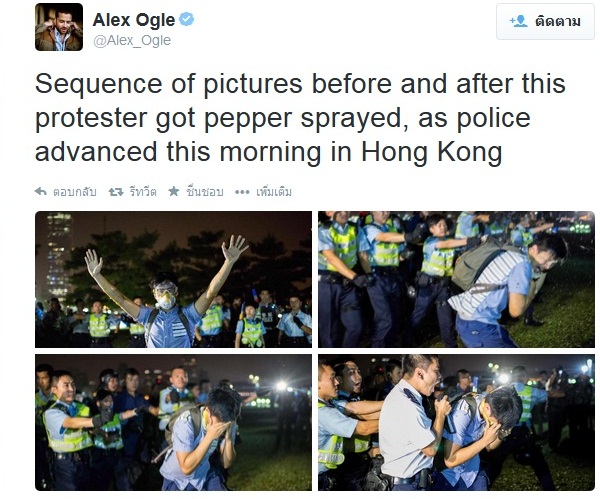This screenshot has width=600, height=499.
Task: Open photo of protester covering his face
Action: [x=173, y=422]
